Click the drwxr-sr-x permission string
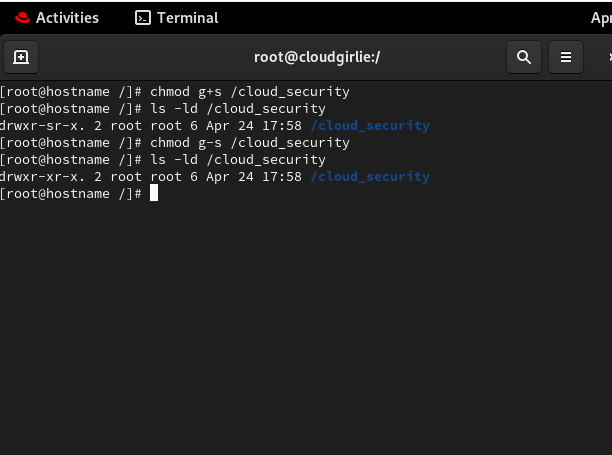The image size is (612, 455). 42,126
